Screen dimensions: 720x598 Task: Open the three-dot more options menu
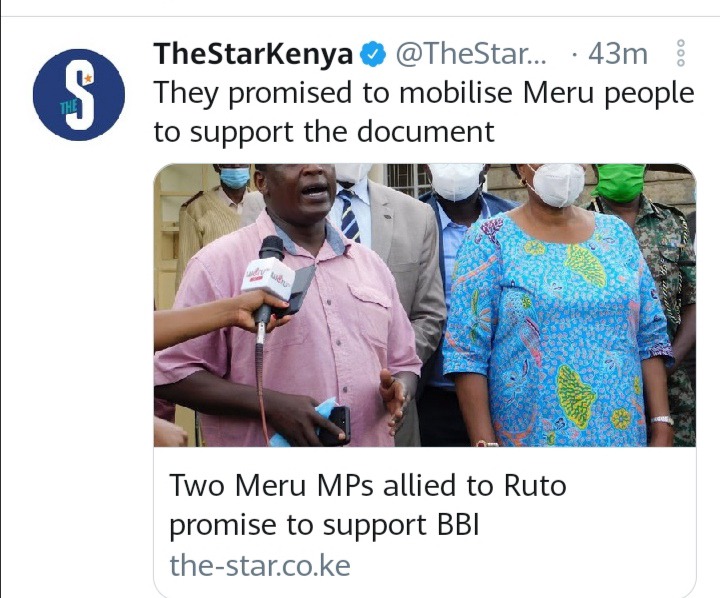(x=681, y=53)
